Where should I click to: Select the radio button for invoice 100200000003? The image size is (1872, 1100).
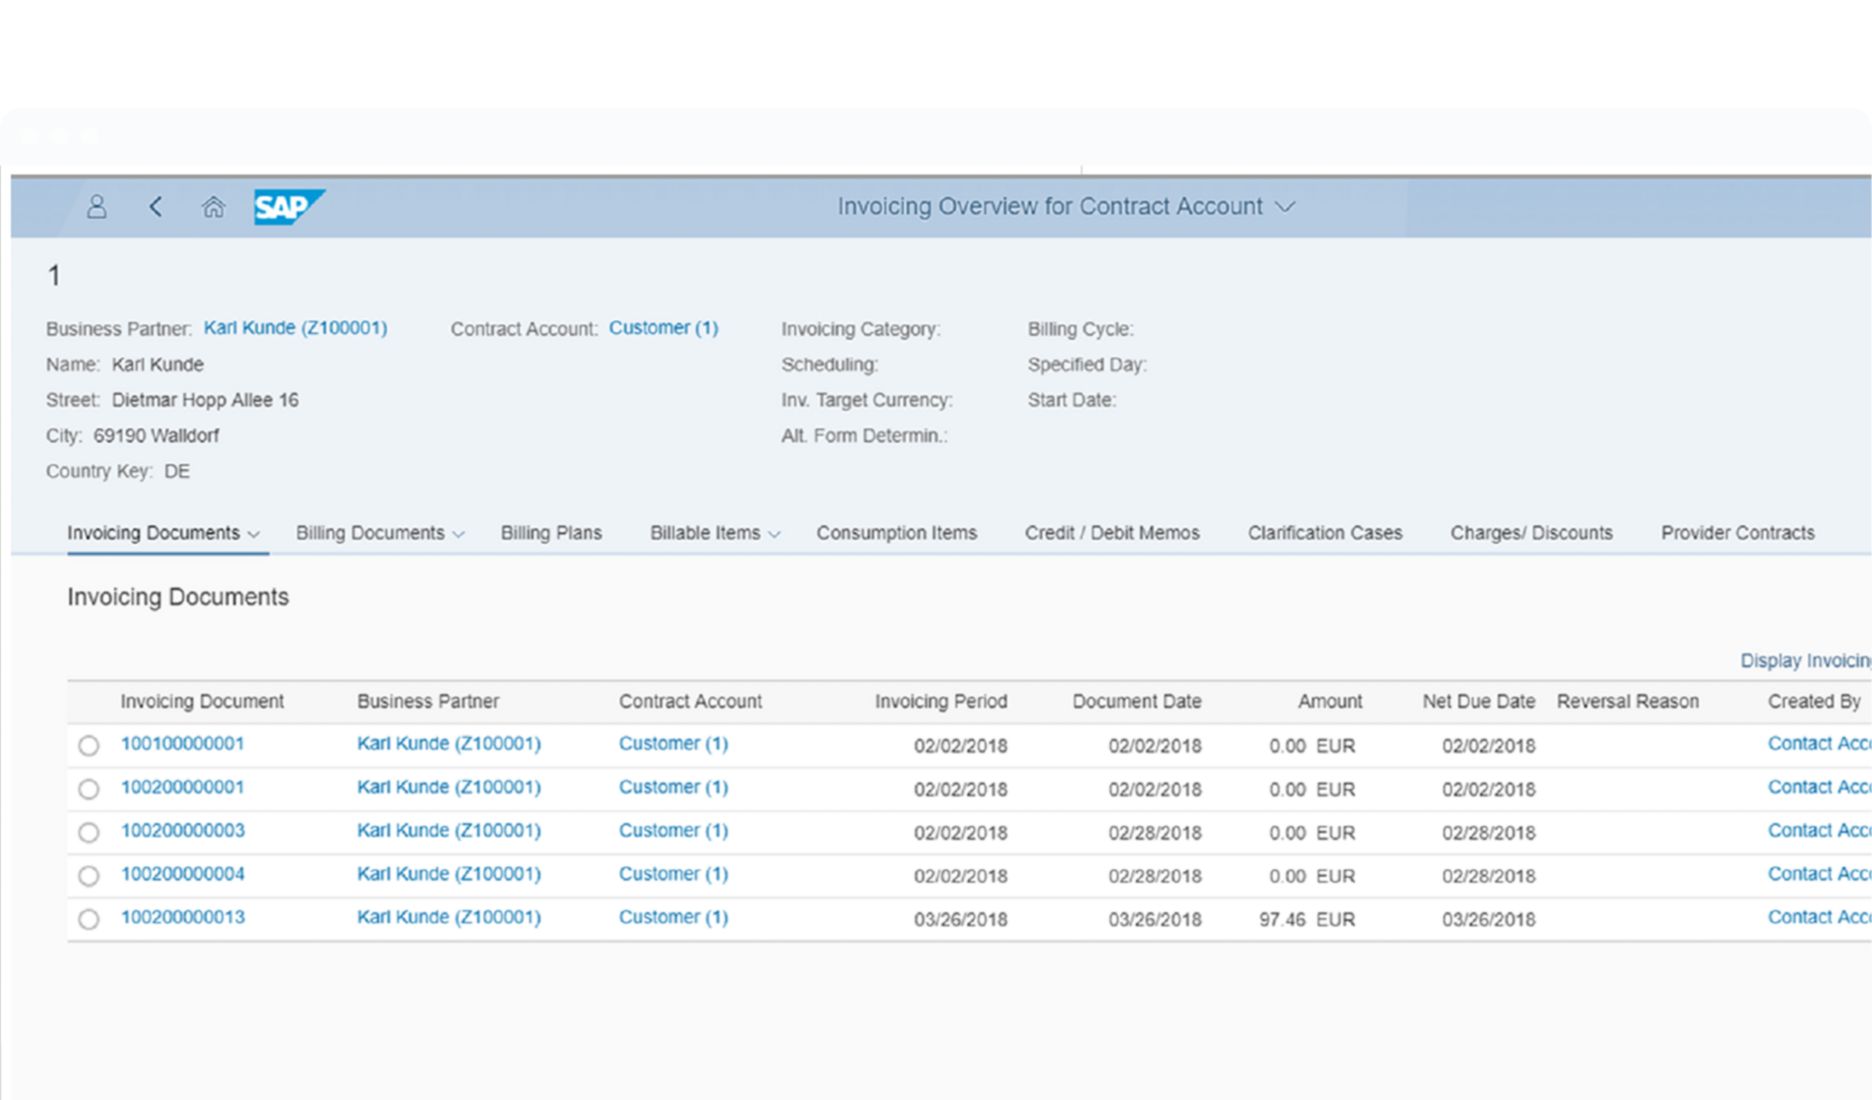(88, 831)
